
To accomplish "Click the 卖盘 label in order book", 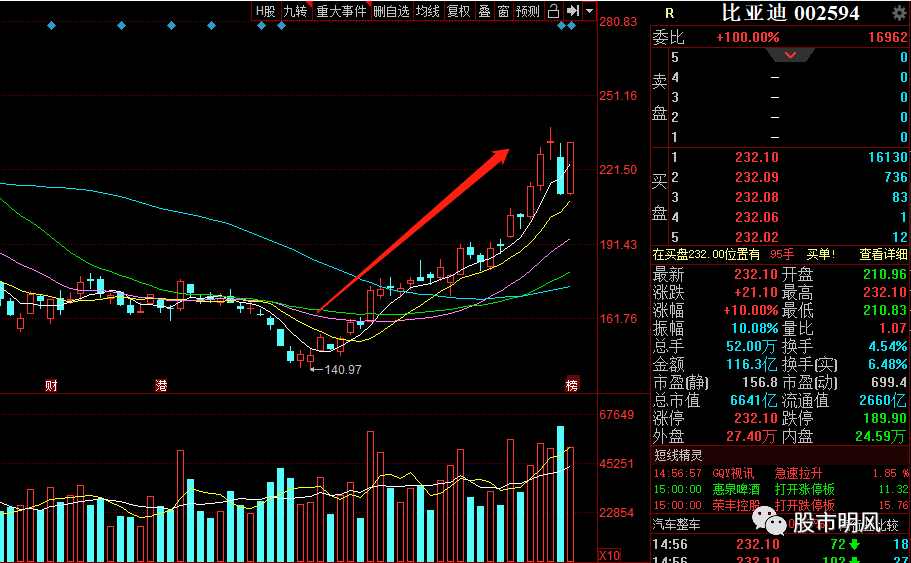I will coord(659,98).
